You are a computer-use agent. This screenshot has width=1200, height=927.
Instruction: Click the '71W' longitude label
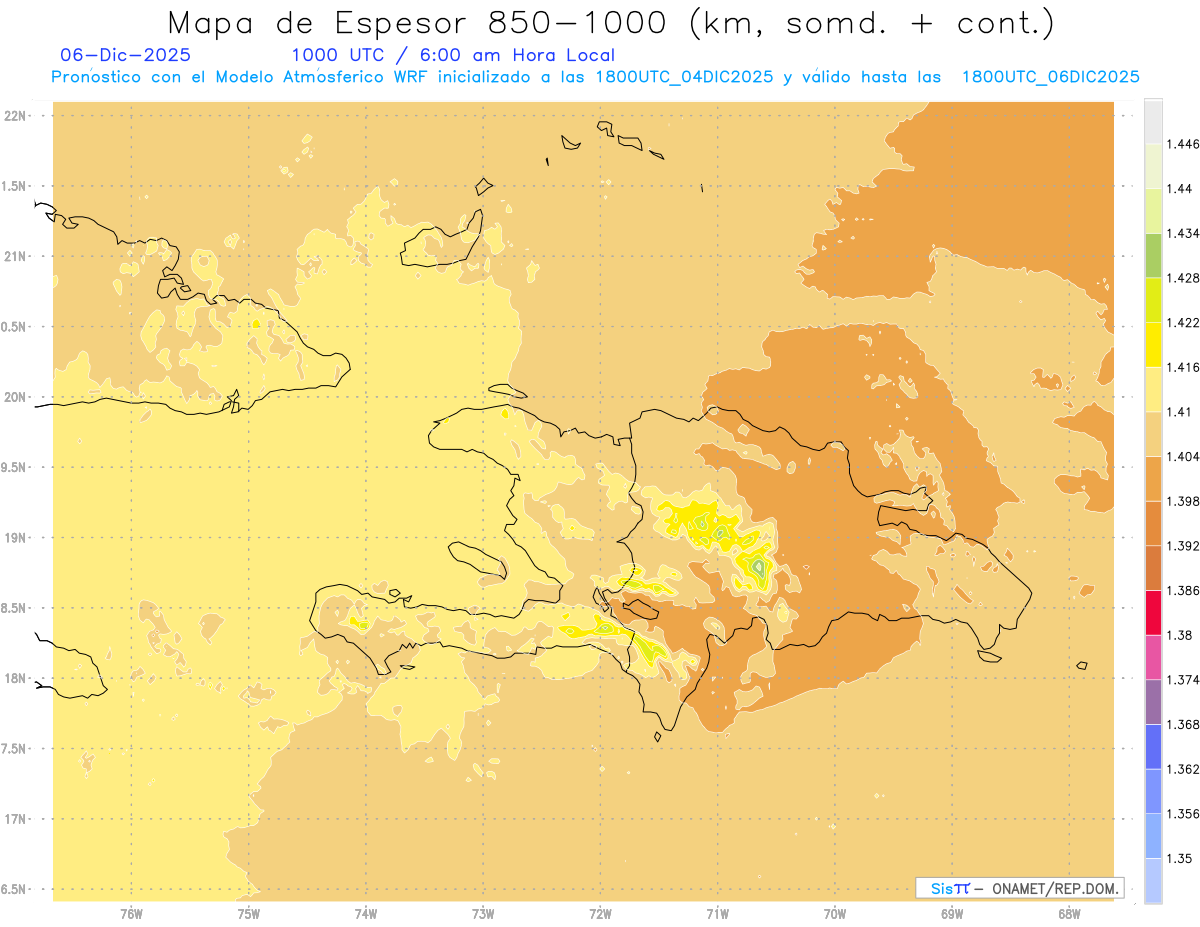point(718,913)
